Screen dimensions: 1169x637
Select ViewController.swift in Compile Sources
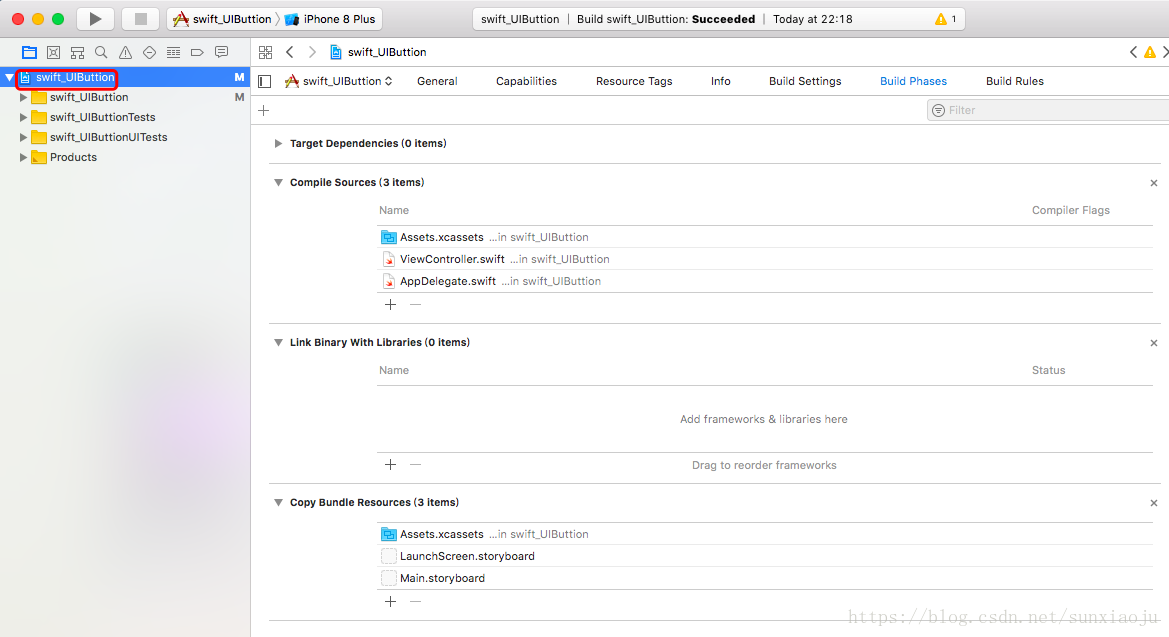(765, 259)
